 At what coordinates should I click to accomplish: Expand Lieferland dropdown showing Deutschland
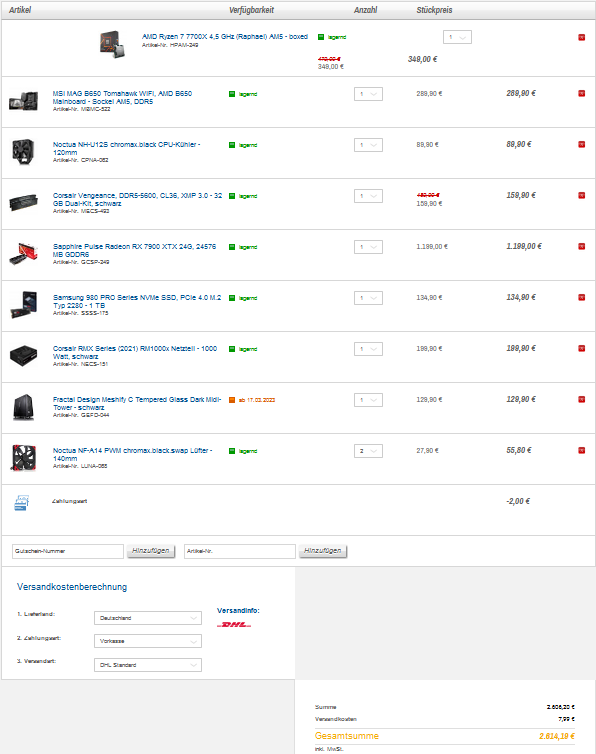(148, 618)
